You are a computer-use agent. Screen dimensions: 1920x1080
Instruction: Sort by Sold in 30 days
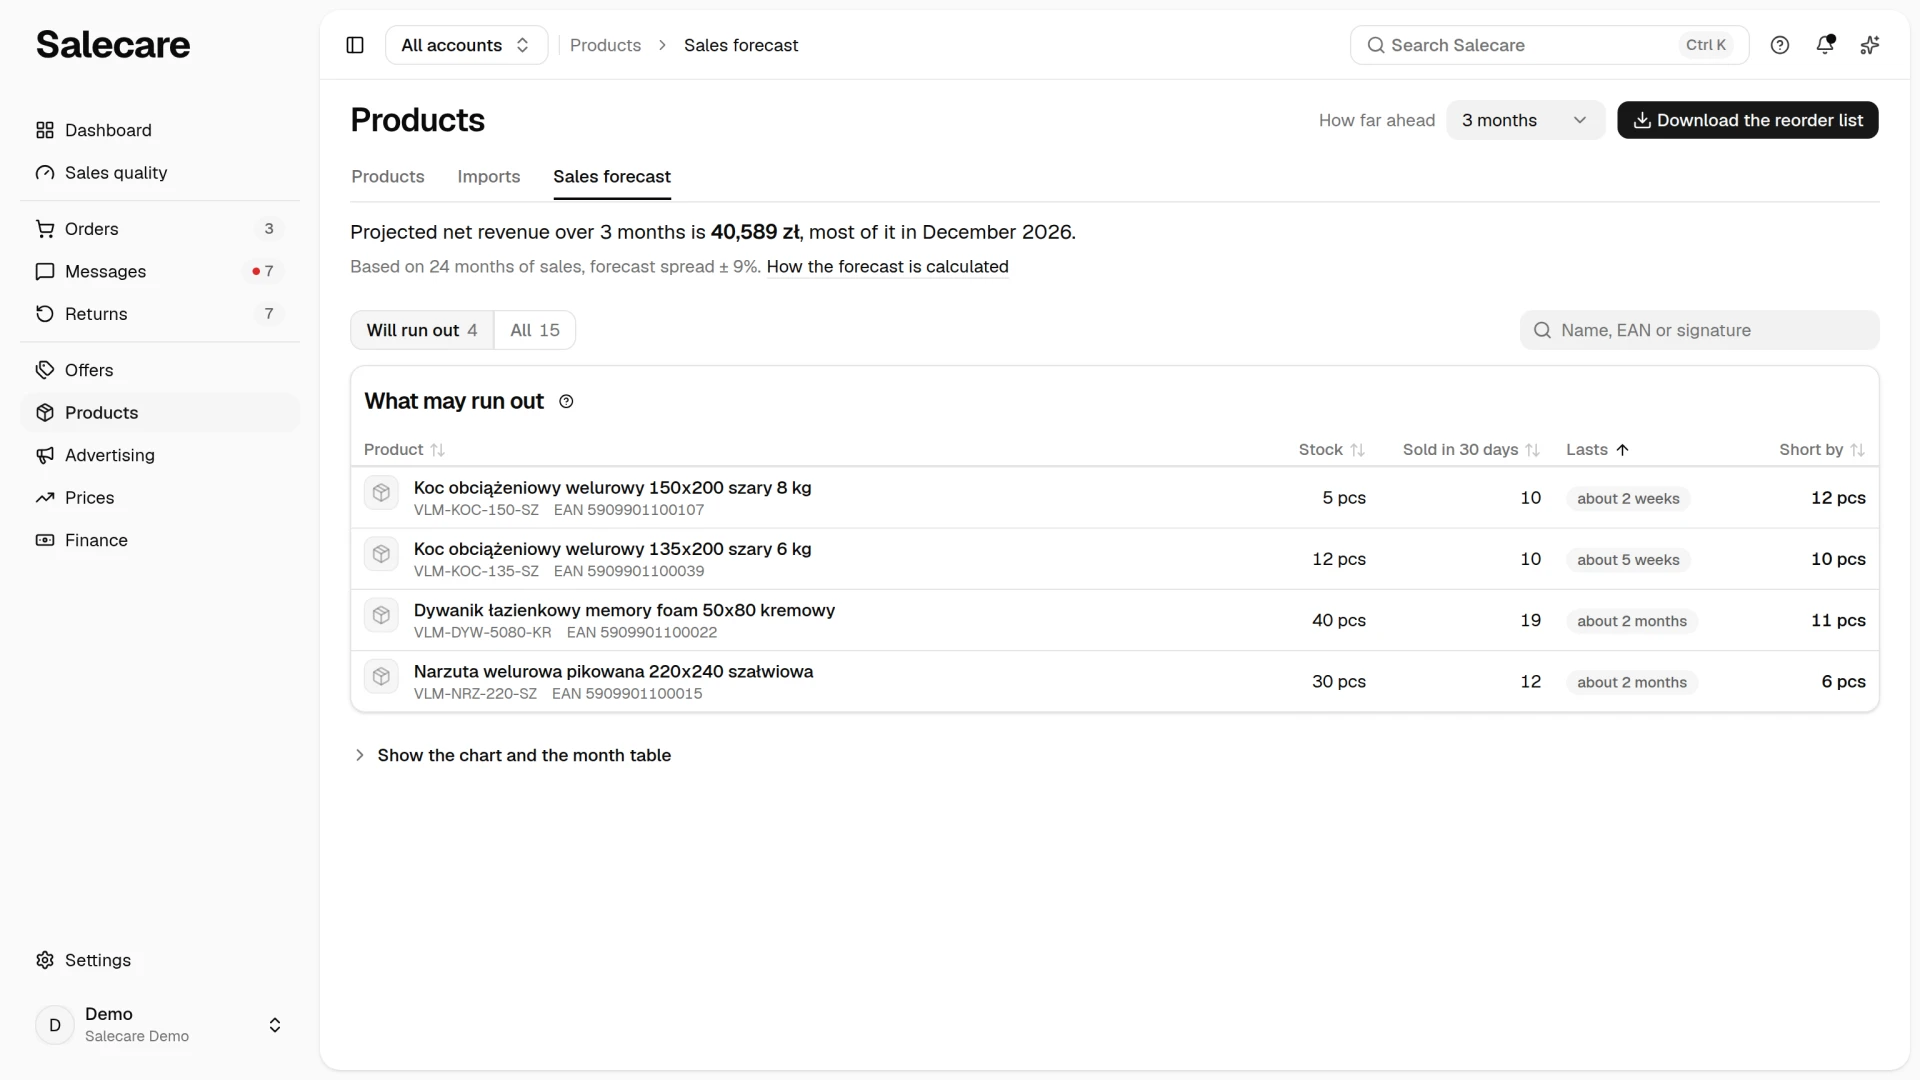(1471, 450)
